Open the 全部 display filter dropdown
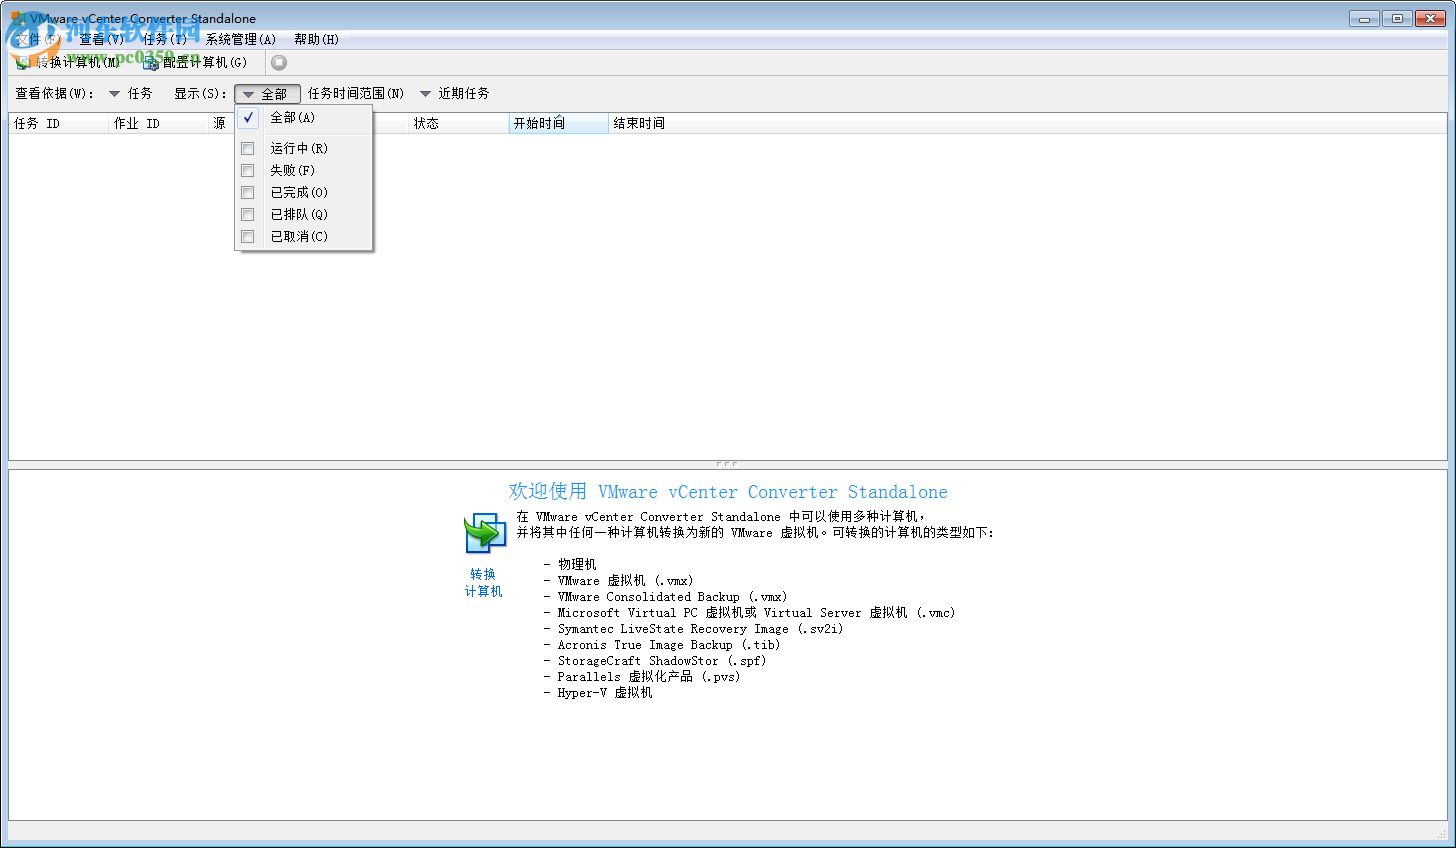 click(267, 93)
